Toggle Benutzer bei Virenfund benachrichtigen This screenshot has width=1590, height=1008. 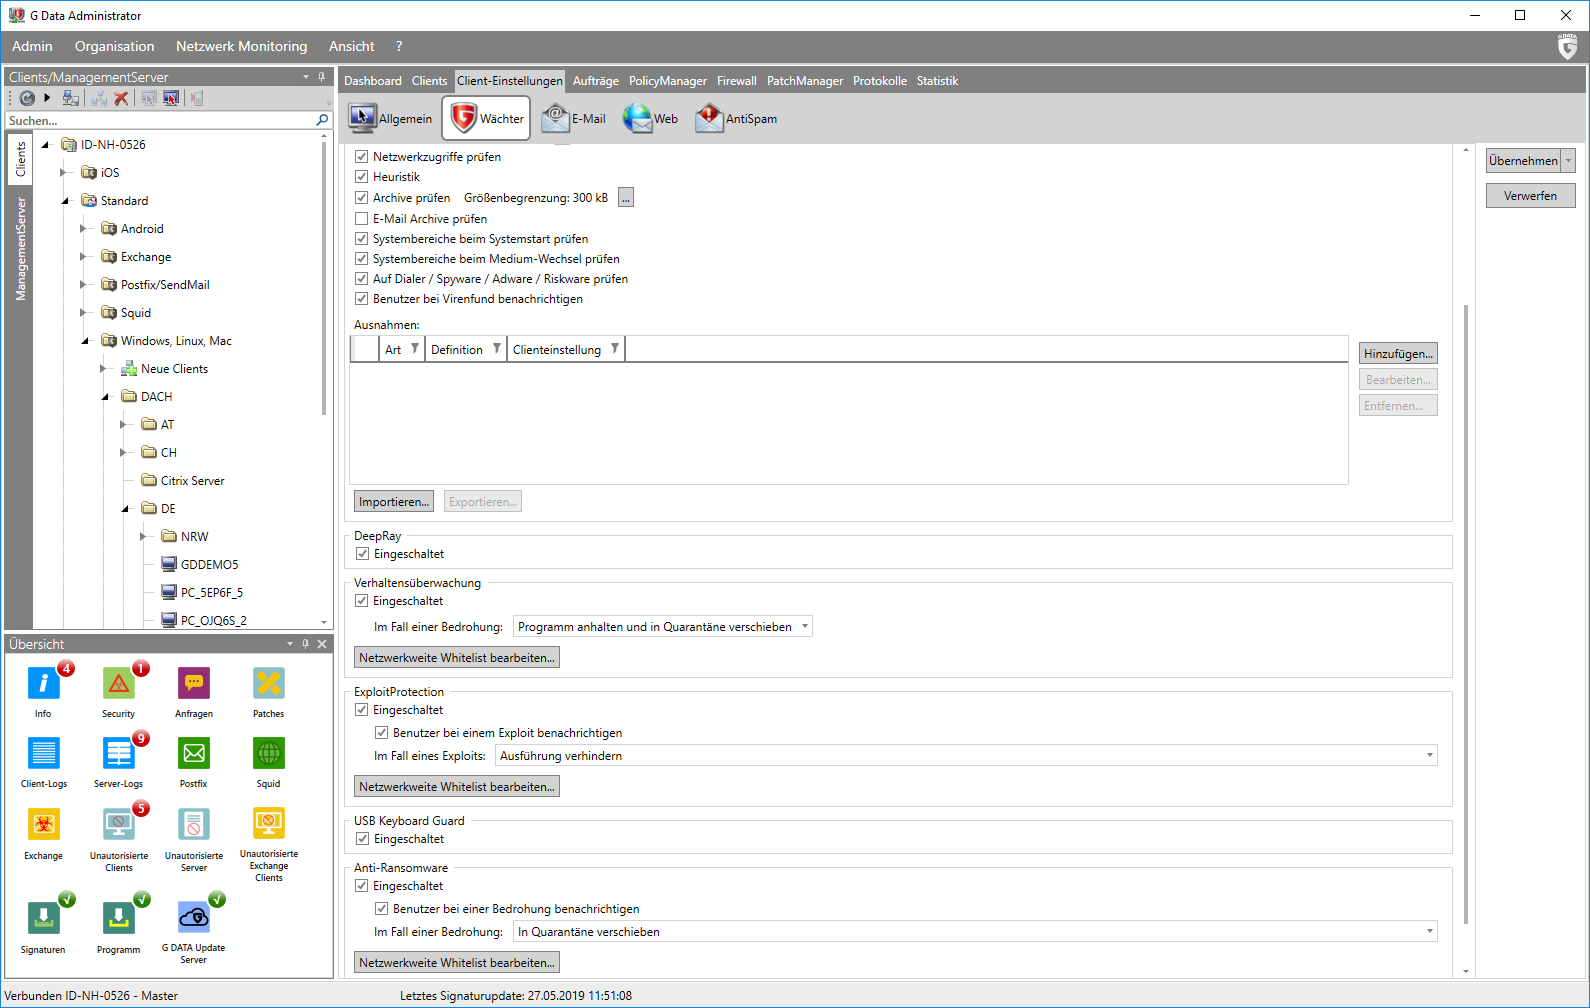click(362, 299)
